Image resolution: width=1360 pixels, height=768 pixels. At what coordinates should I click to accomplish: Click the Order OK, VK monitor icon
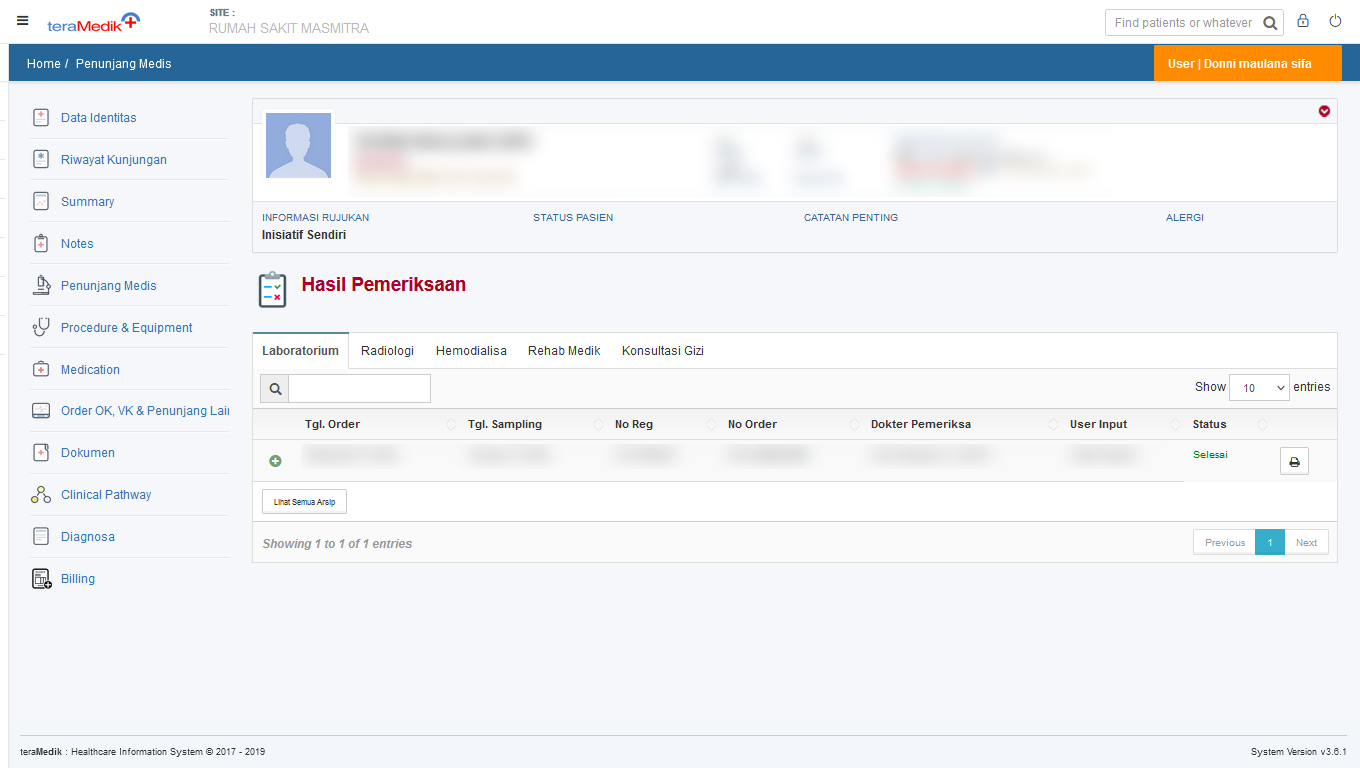tap(41, 411)
